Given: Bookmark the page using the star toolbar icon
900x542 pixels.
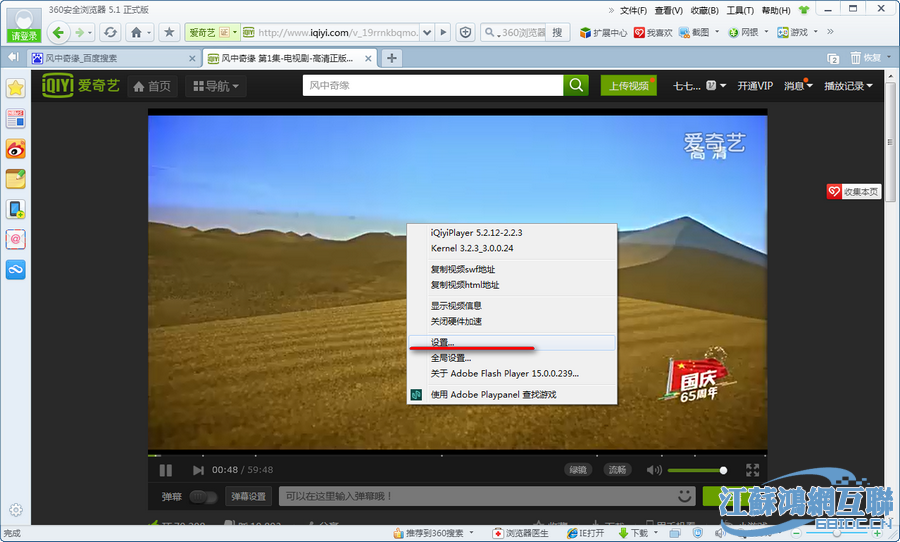Looking at the screenshot, I should [169, 32].
